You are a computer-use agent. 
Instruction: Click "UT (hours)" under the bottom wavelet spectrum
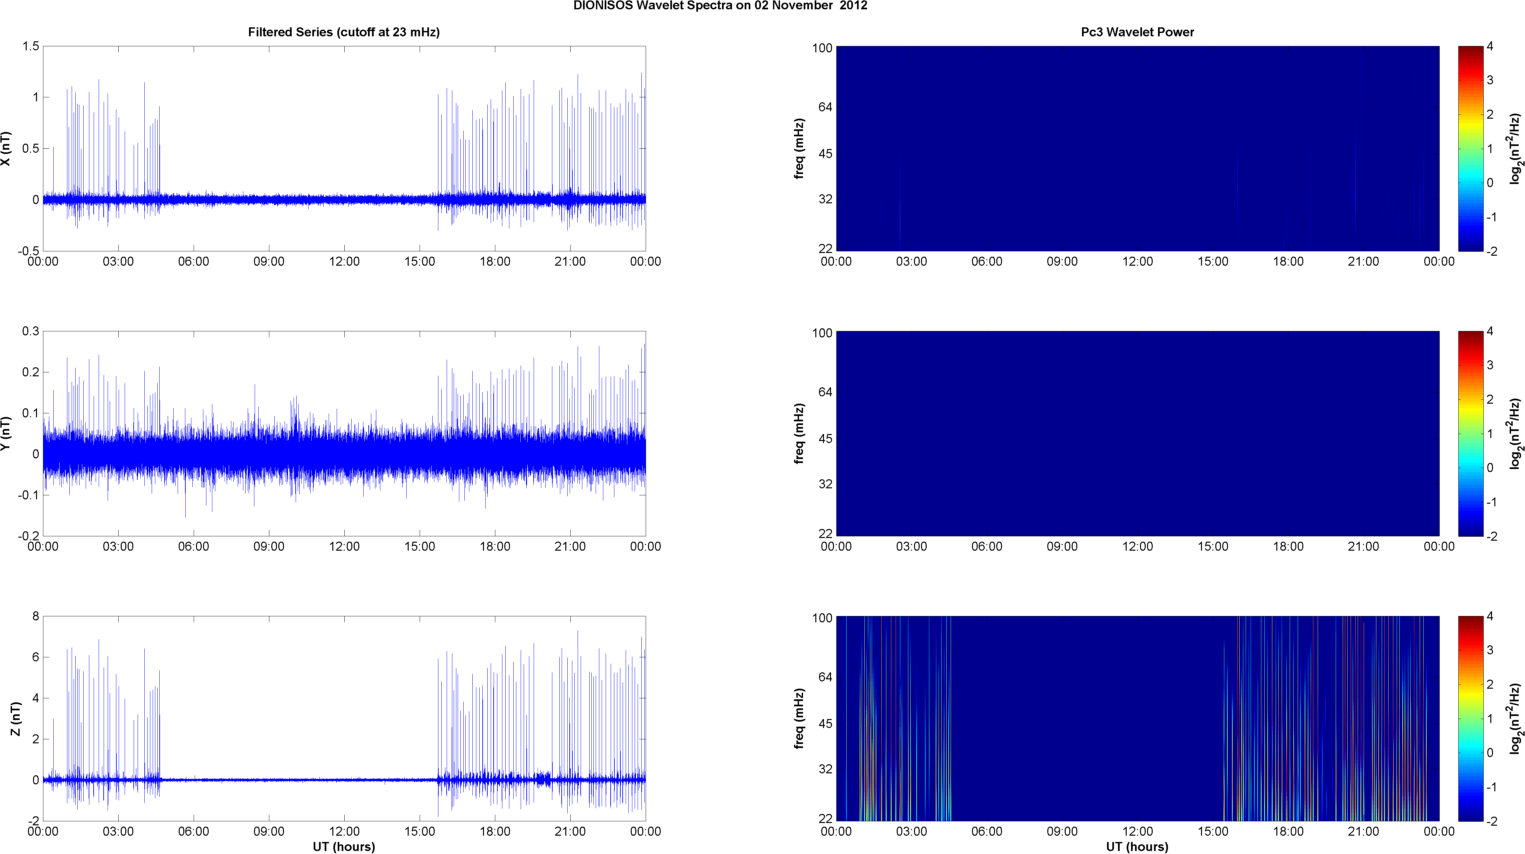coord(1137,846)
